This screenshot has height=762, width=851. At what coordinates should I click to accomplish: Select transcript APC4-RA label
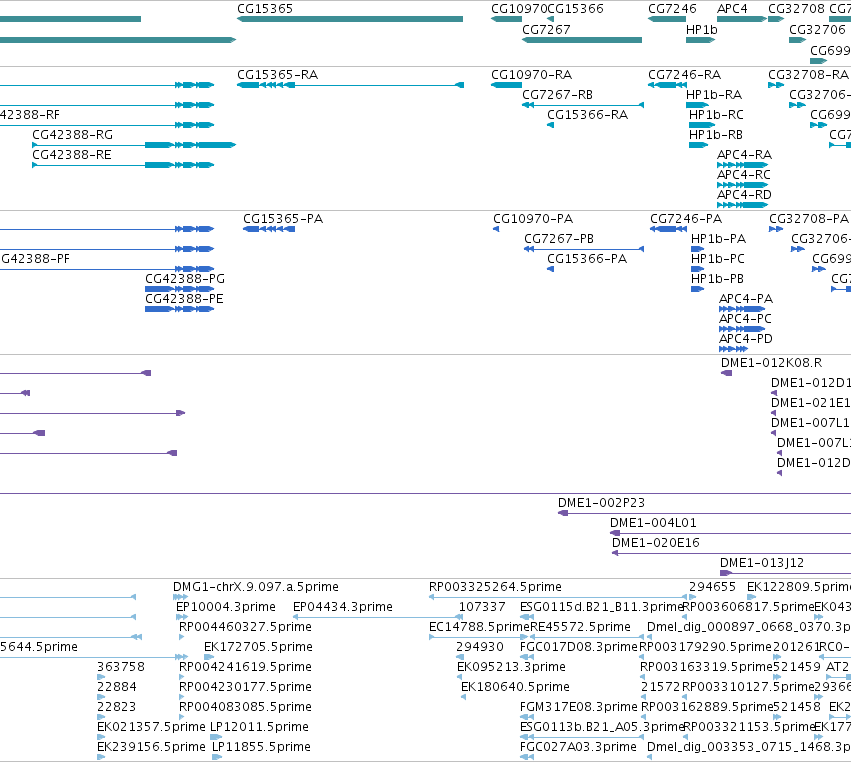(744, 155)
